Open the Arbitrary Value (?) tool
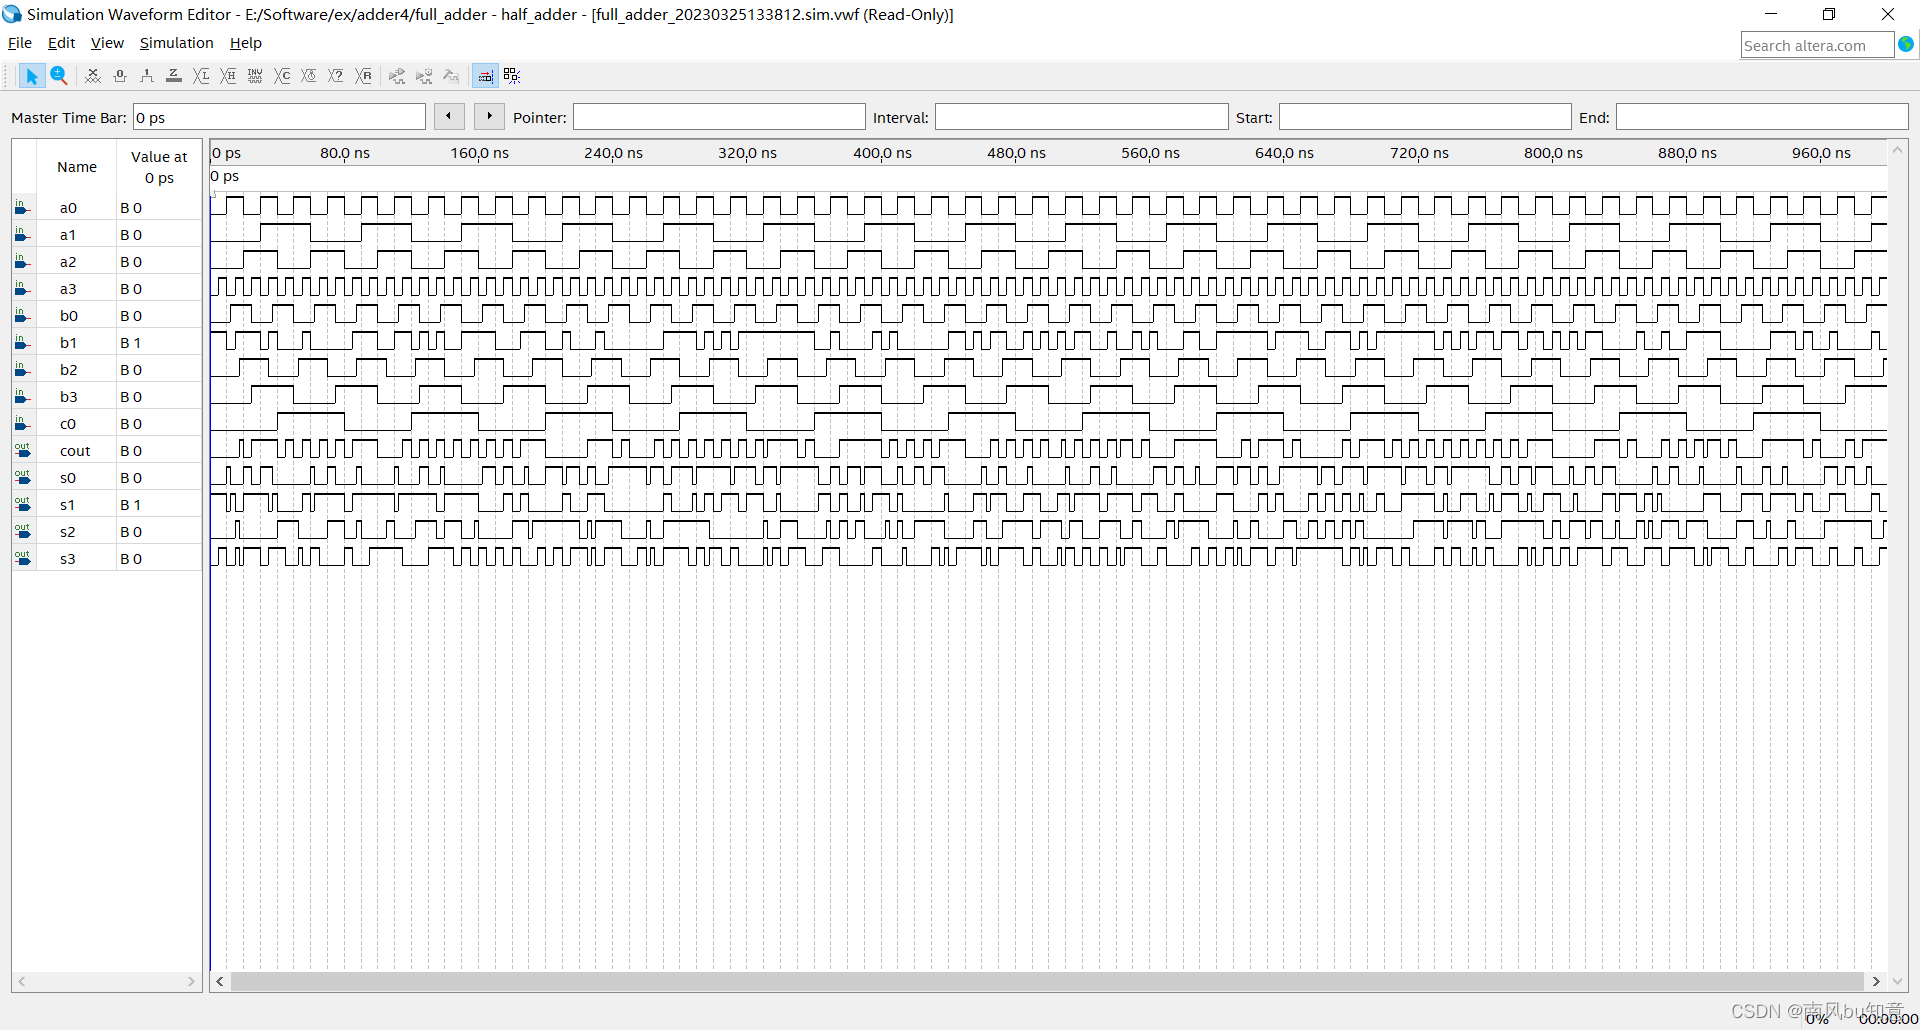This screenshot has width=1920, height=1030. click(336, 76)
